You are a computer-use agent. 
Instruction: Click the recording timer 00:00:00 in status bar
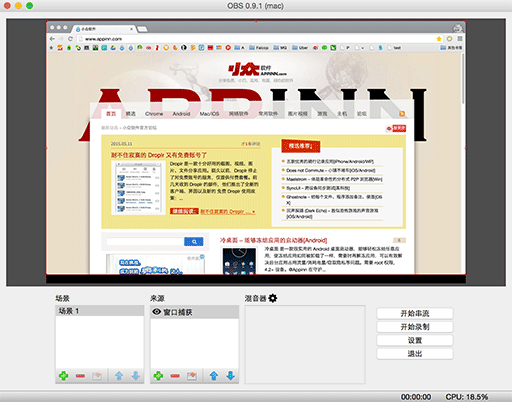pyautogui.click(x=416, y=397)
